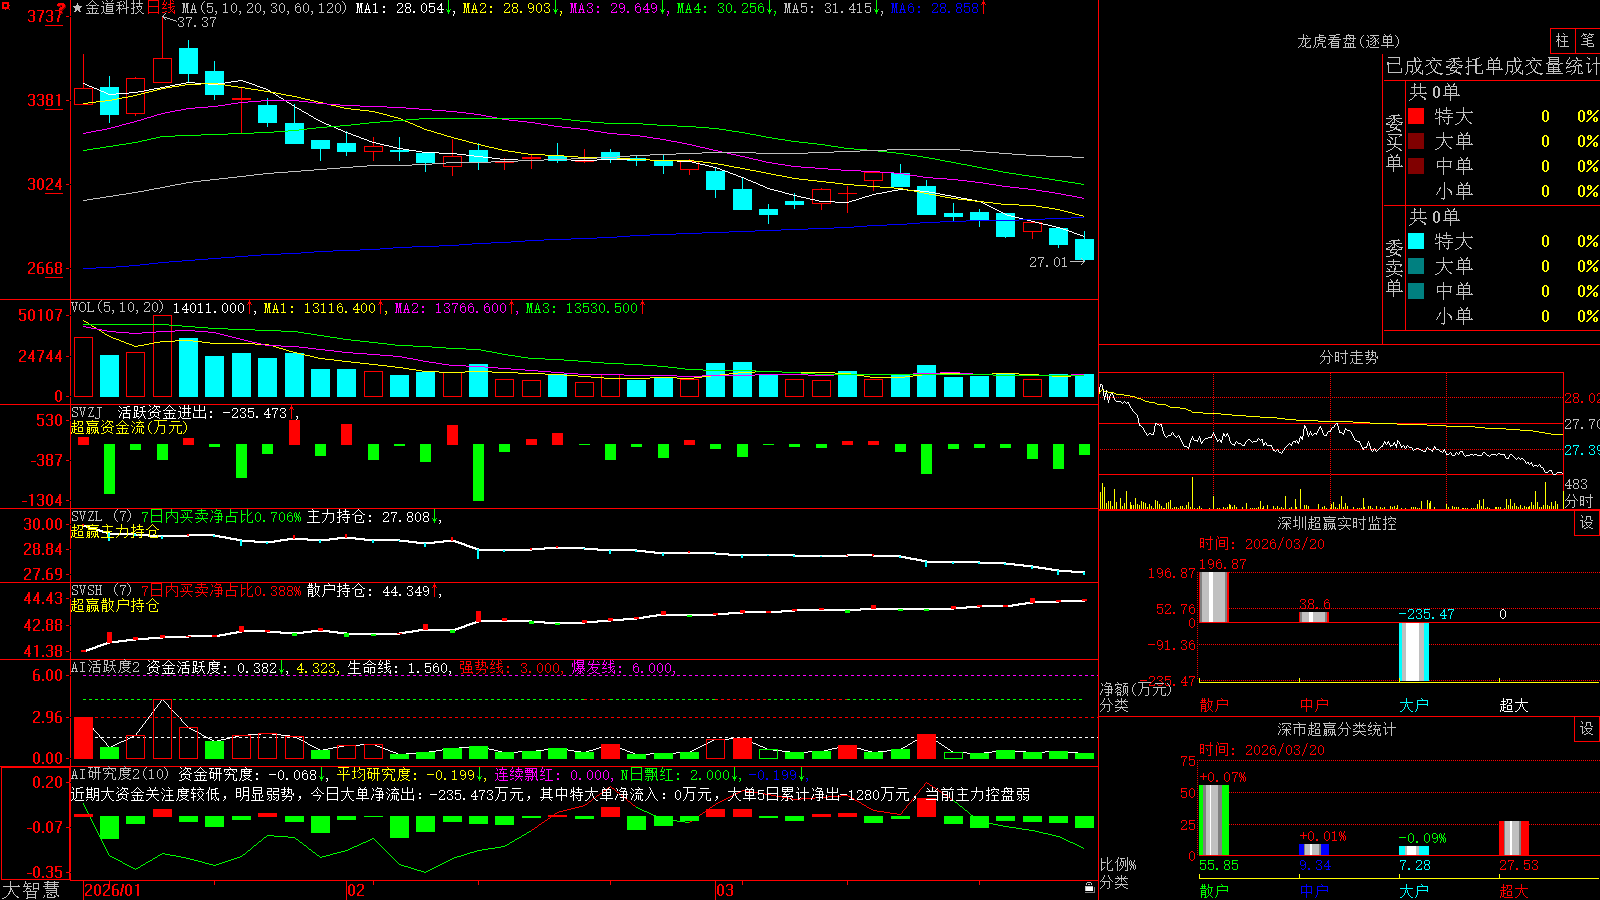Screen dimensions: 1600x900
Task: Click the 中户 bar valued 38.6
Action: [x=1314, y=617]
